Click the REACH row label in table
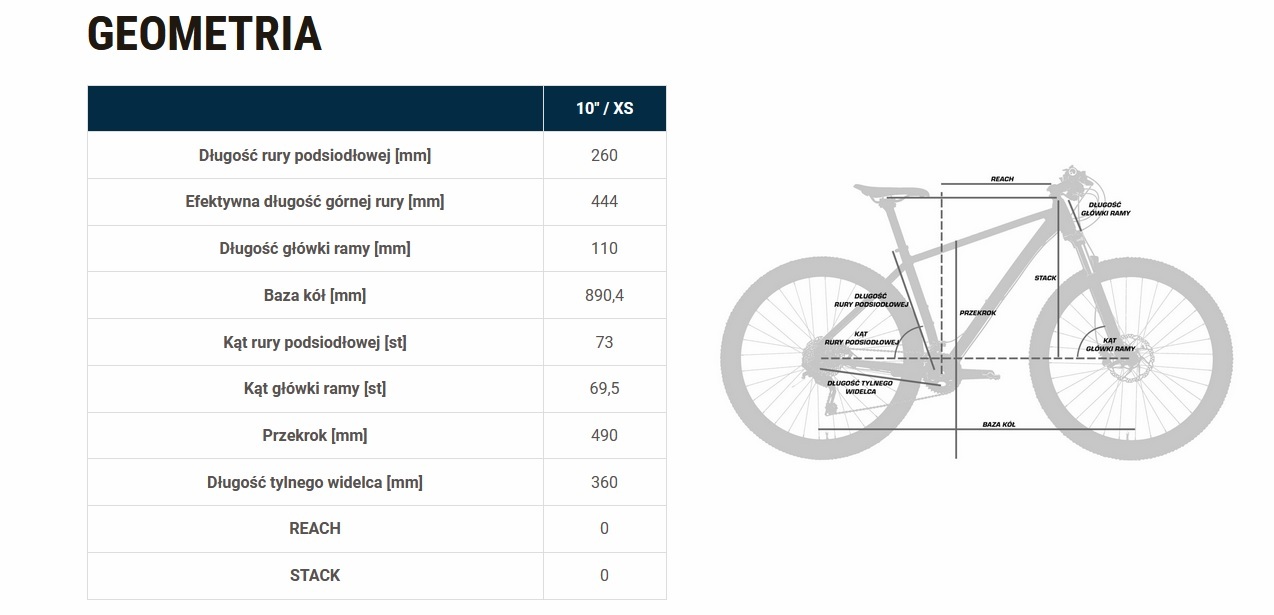Screen dimensions: 1274x615 click(315, 528)
